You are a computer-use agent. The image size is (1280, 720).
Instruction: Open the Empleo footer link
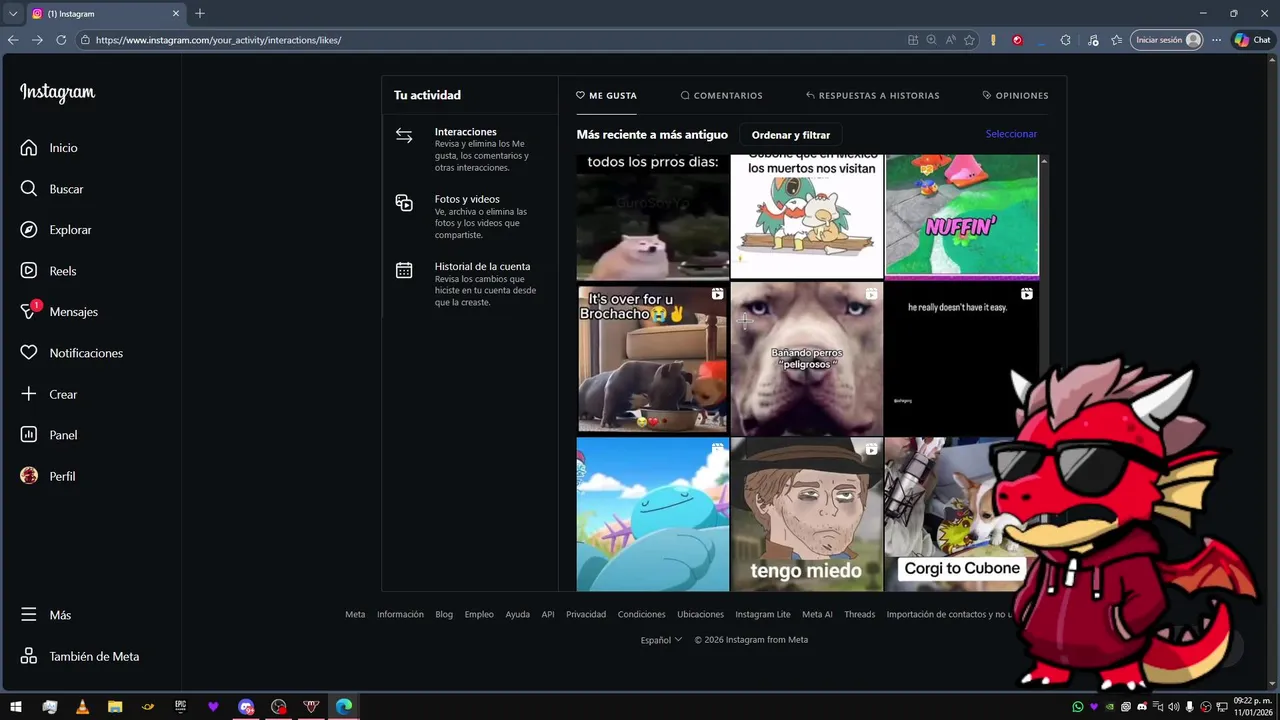coord(479,614)
